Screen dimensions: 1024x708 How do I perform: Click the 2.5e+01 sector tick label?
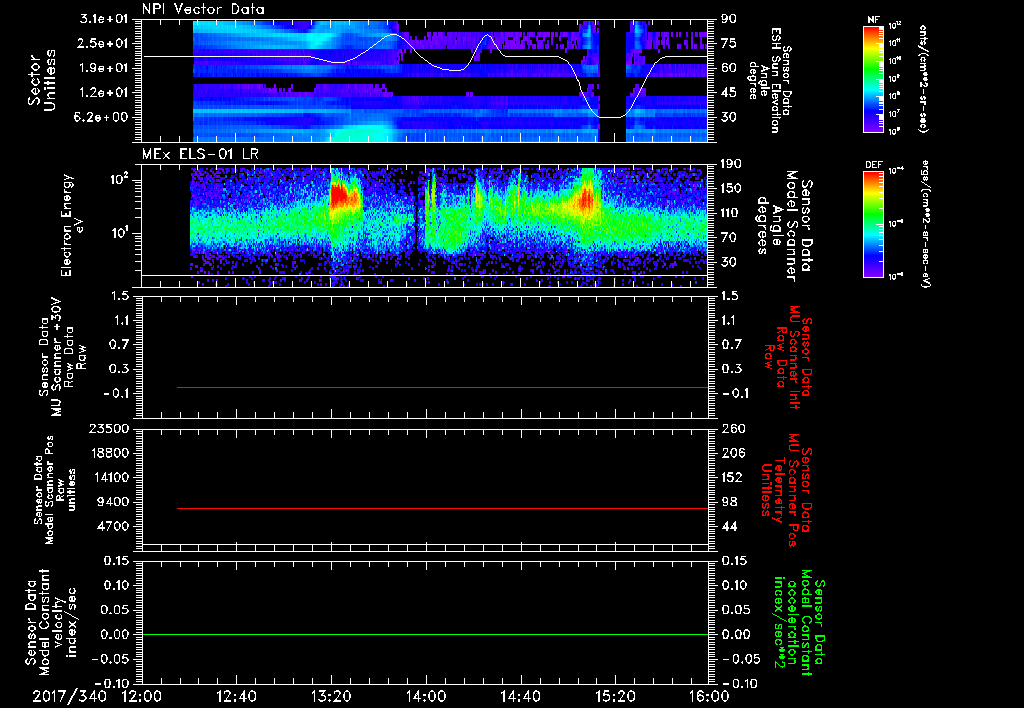pos(104,43)
